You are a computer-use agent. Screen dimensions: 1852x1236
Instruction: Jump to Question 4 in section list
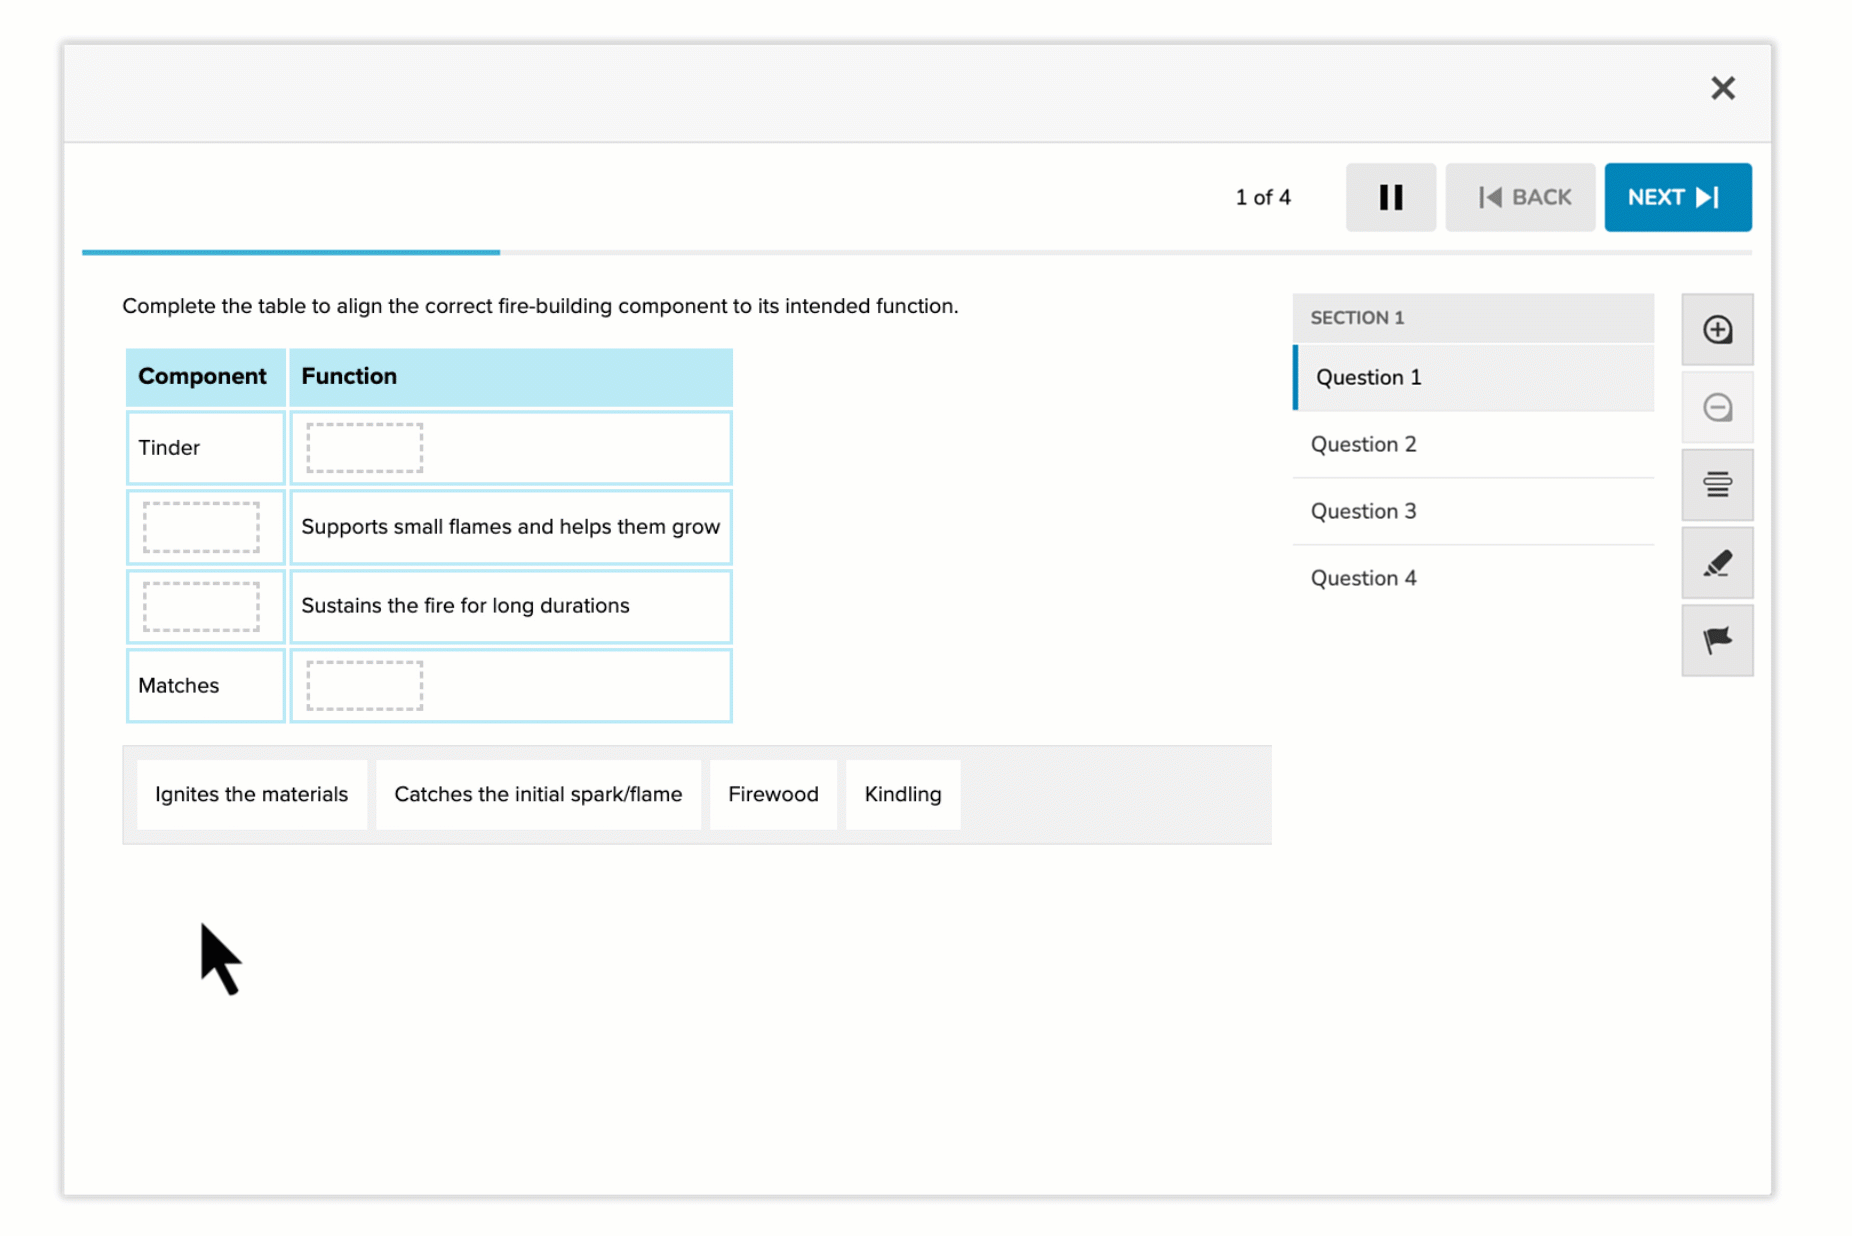(x=1473, y=578)
